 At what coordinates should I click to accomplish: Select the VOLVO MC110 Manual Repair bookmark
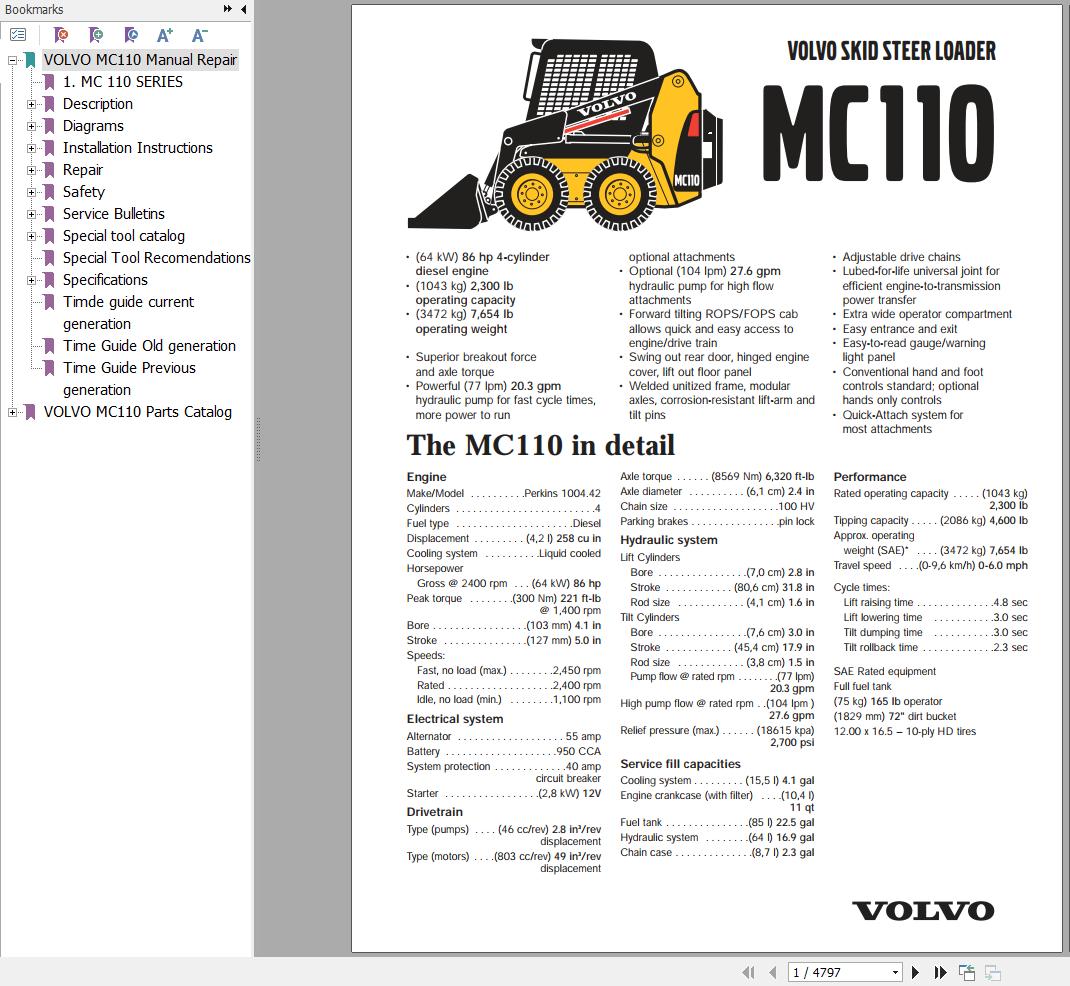(140, 60)
